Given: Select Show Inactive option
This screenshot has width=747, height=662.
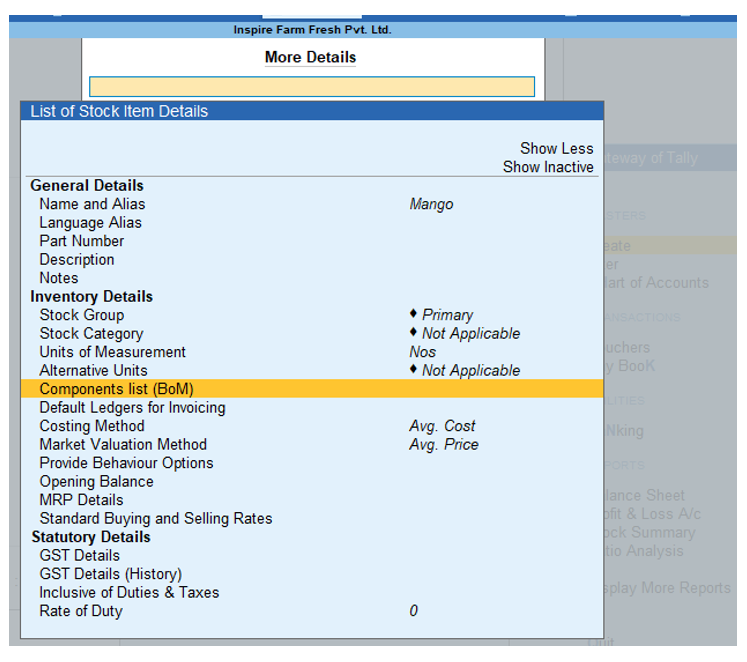Looking at the screenshot, I should point(548,167).
